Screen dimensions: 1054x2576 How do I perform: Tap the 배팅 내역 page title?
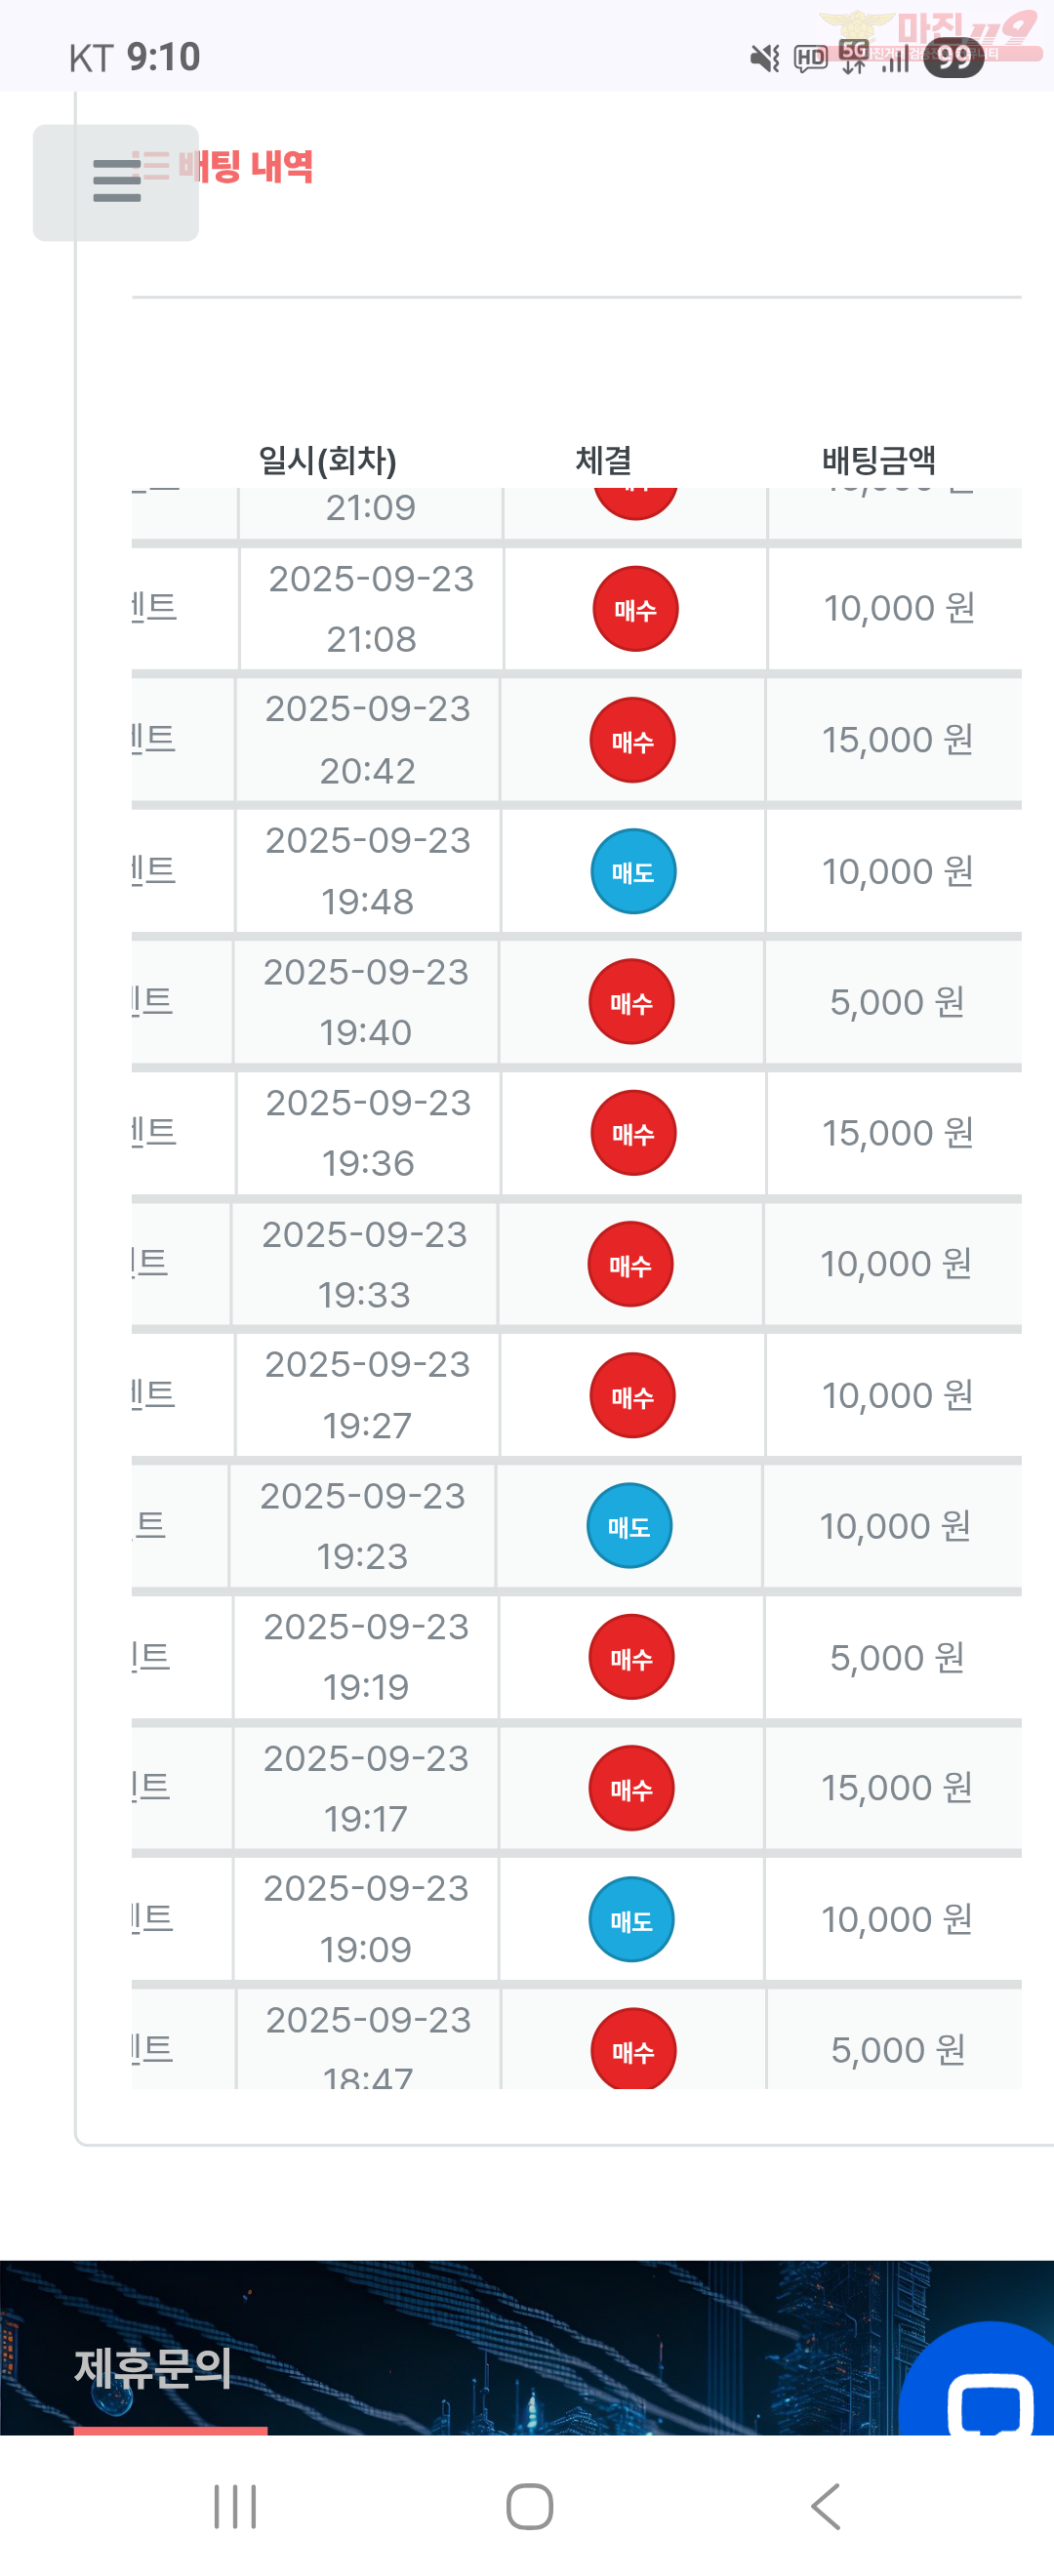[x=246, y=166]
